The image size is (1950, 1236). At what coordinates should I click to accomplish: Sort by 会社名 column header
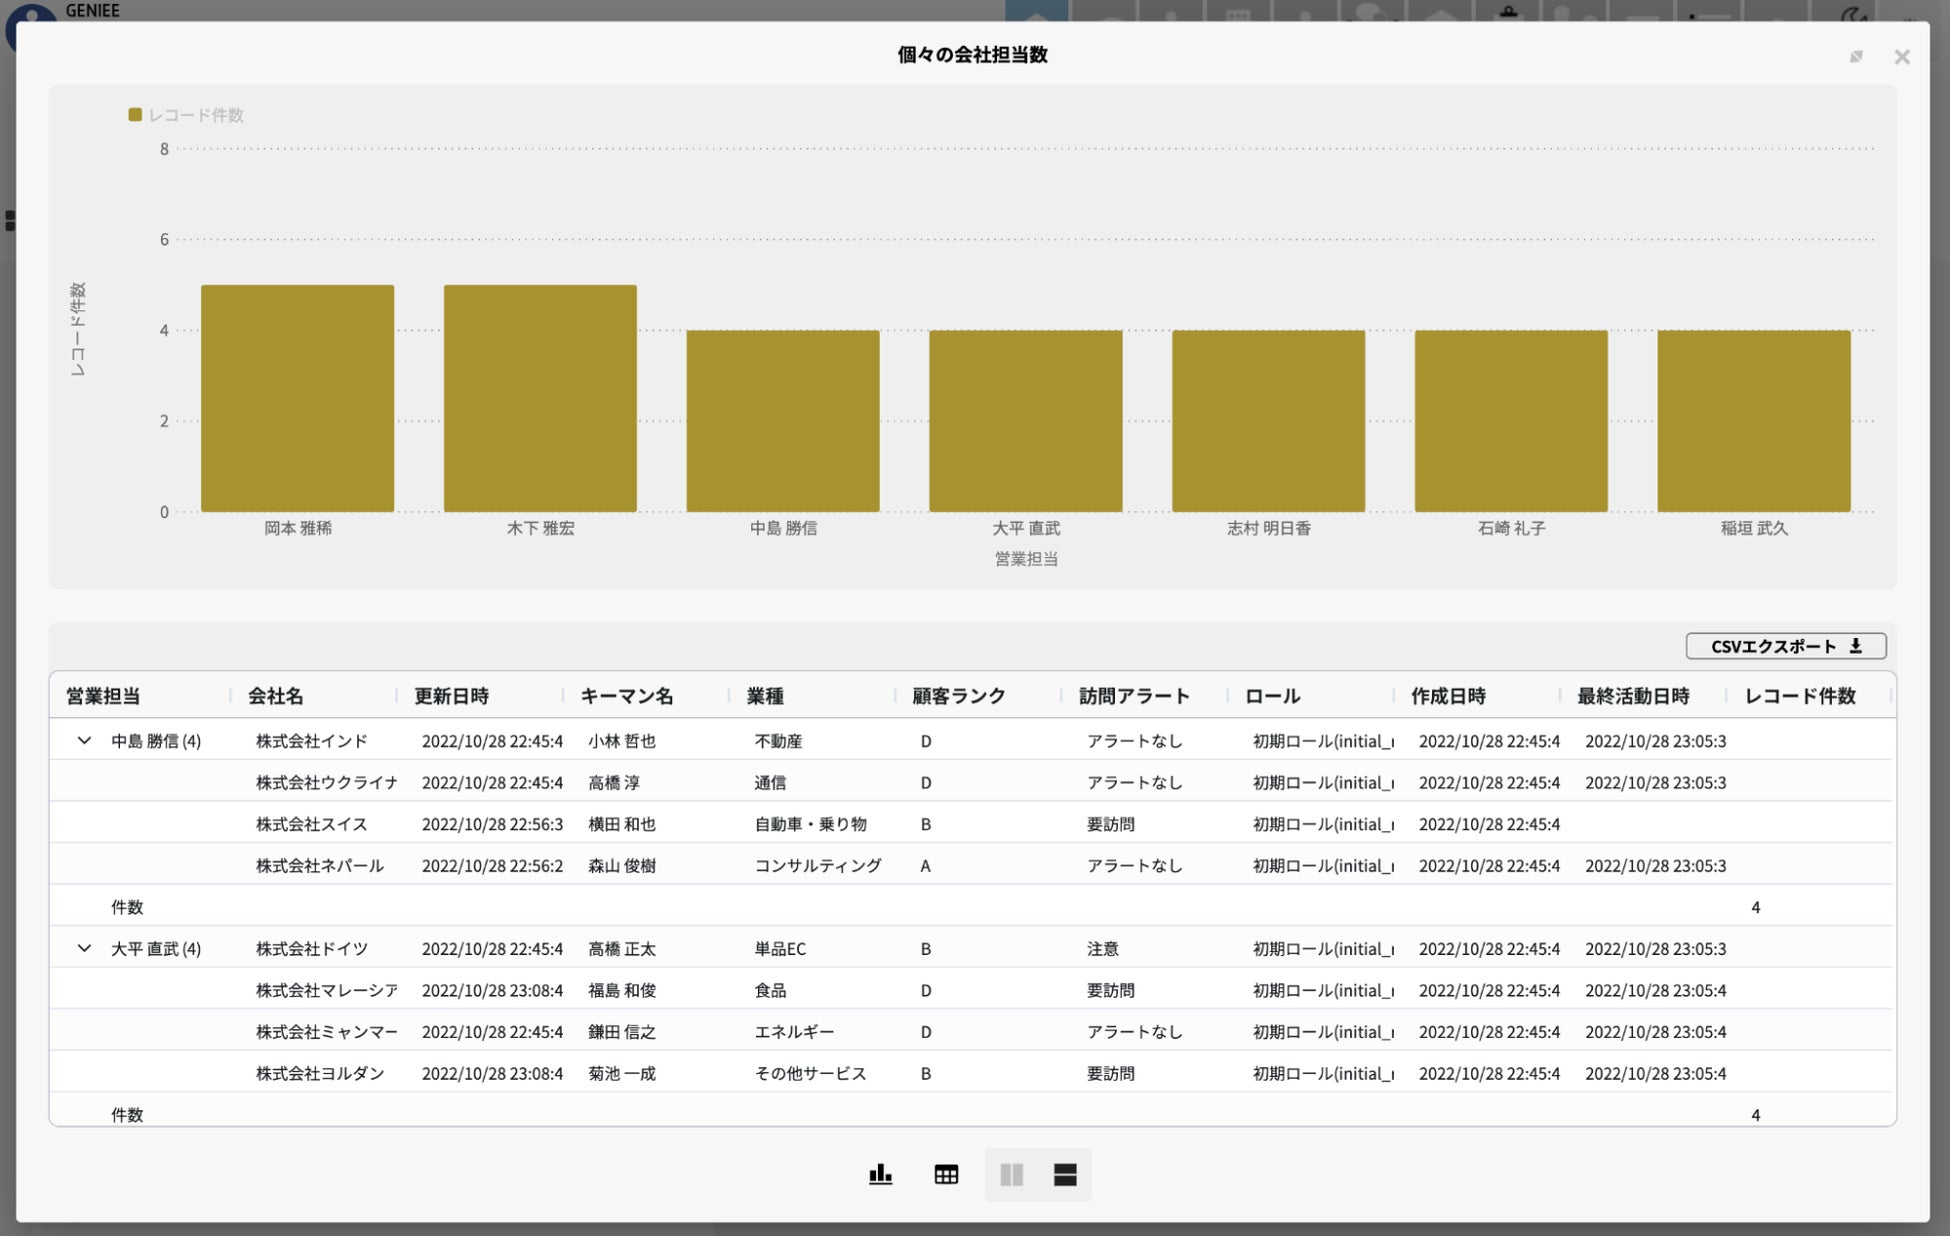coord(276,696)
